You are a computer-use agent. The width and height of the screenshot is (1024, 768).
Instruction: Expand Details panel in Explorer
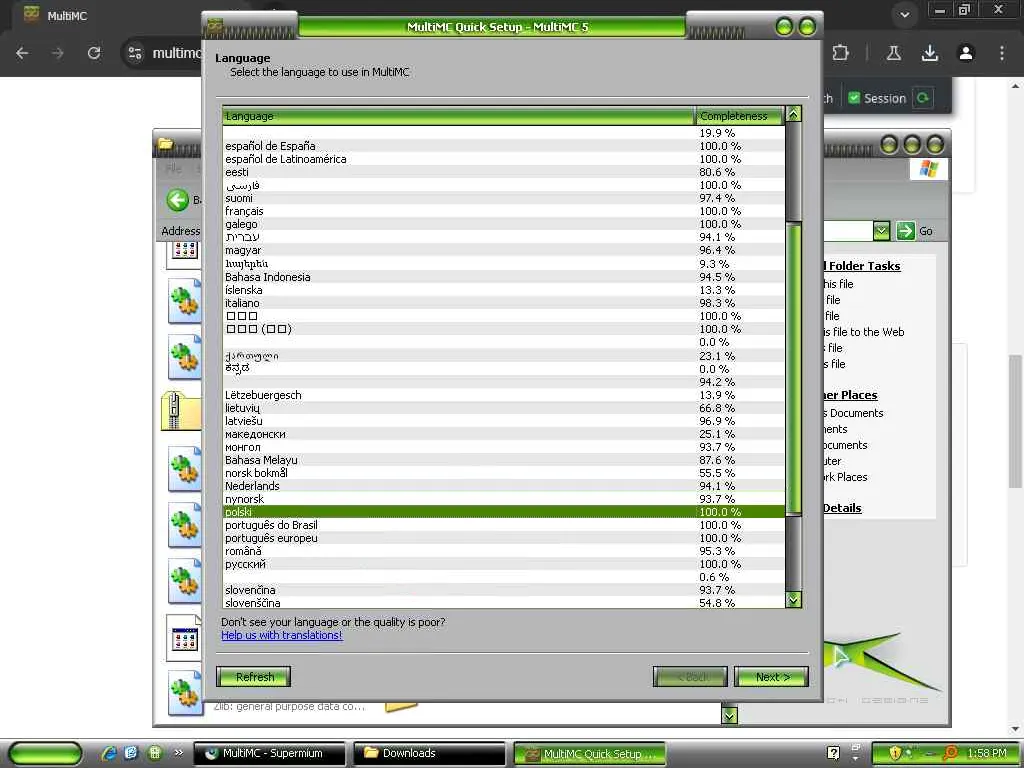pos(842,508)
